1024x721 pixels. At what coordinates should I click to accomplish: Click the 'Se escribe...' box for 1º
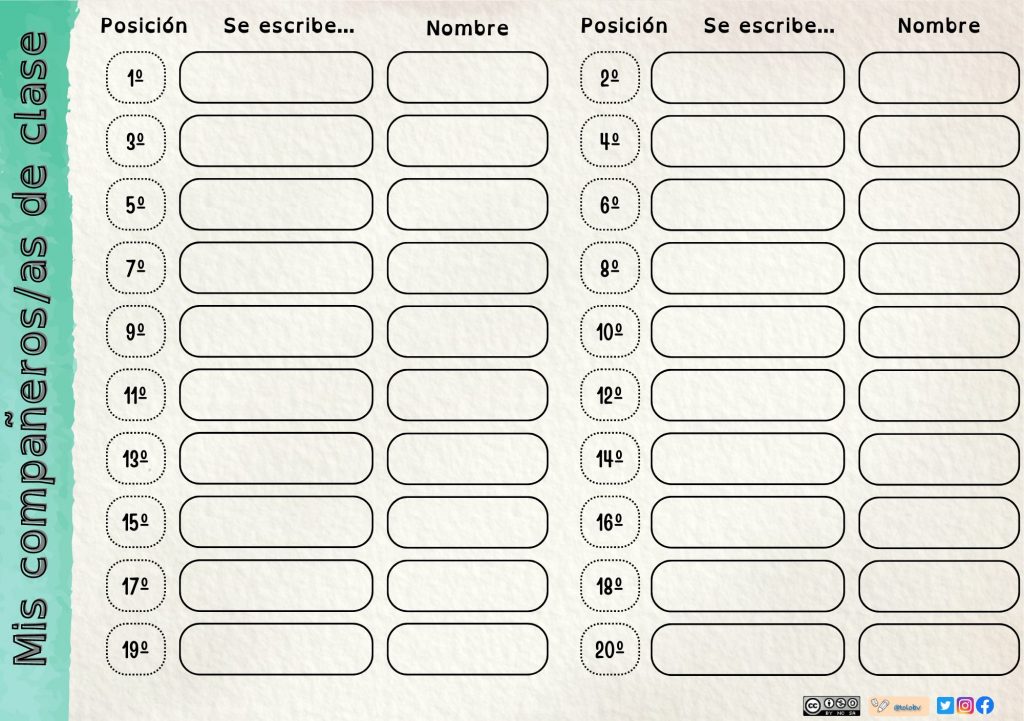point(276,78)
